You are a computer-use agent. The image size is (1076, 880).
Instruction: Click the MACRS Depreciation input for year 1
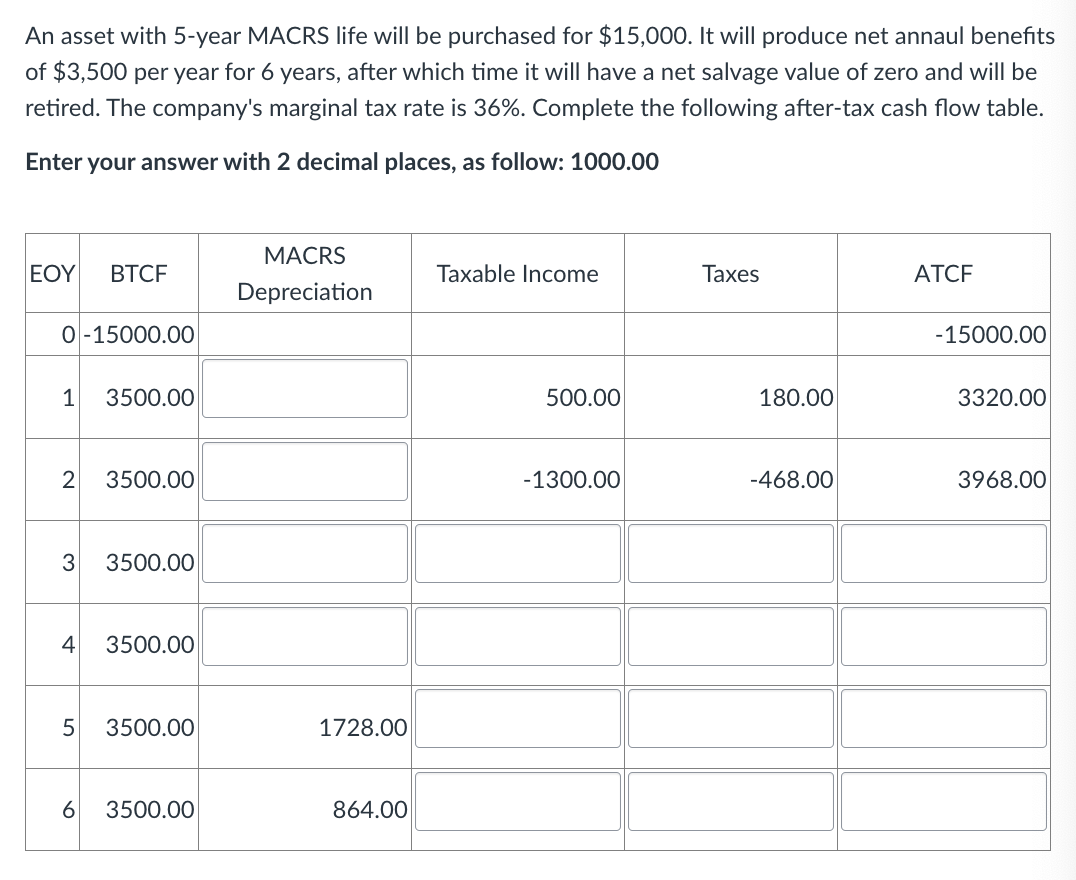coord(305,390)
